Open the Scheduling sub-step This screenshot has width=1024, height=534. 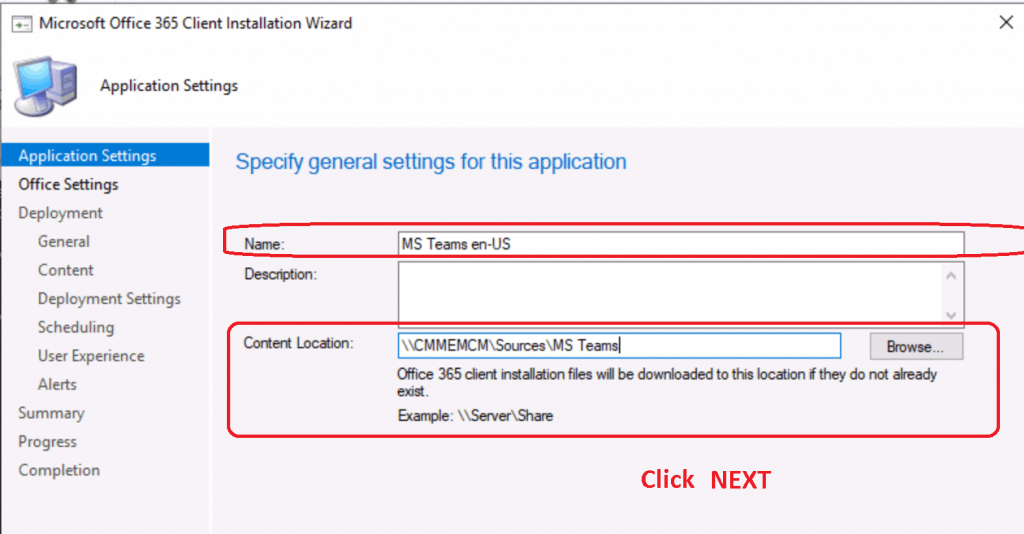pyautogui.click(x=76, y=327)
